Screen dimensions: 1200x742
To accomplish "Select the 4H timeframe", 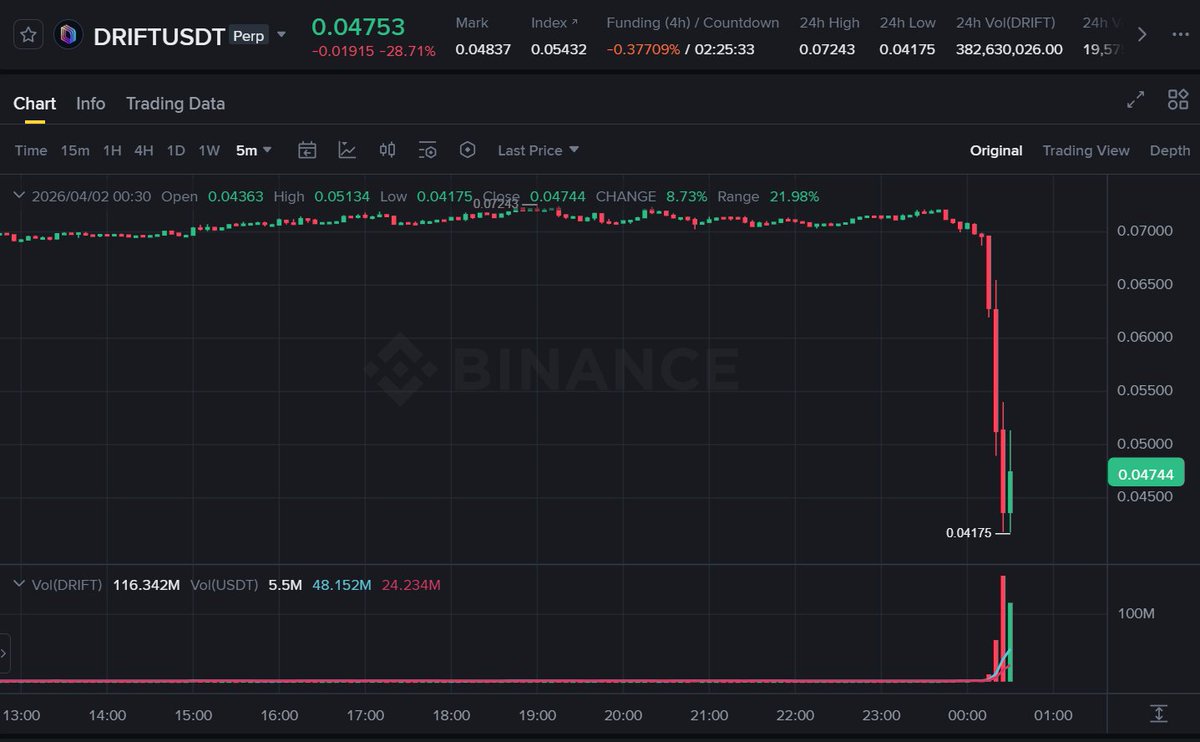I will [144, 150].
